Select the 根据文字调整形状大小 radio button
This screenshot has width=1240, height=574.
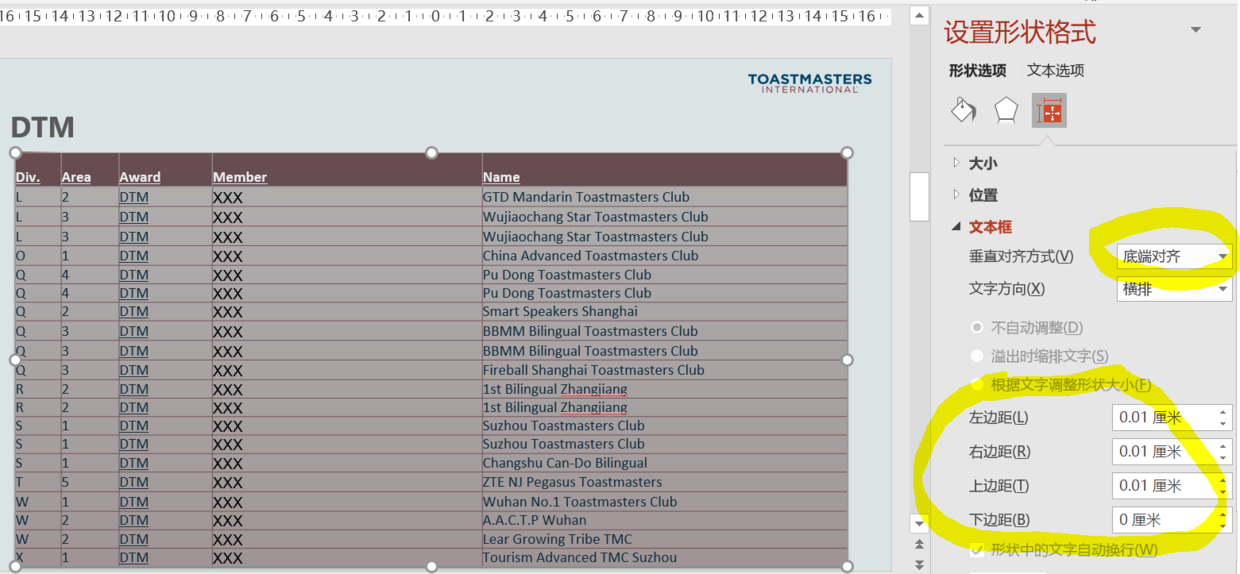[977, 384]
